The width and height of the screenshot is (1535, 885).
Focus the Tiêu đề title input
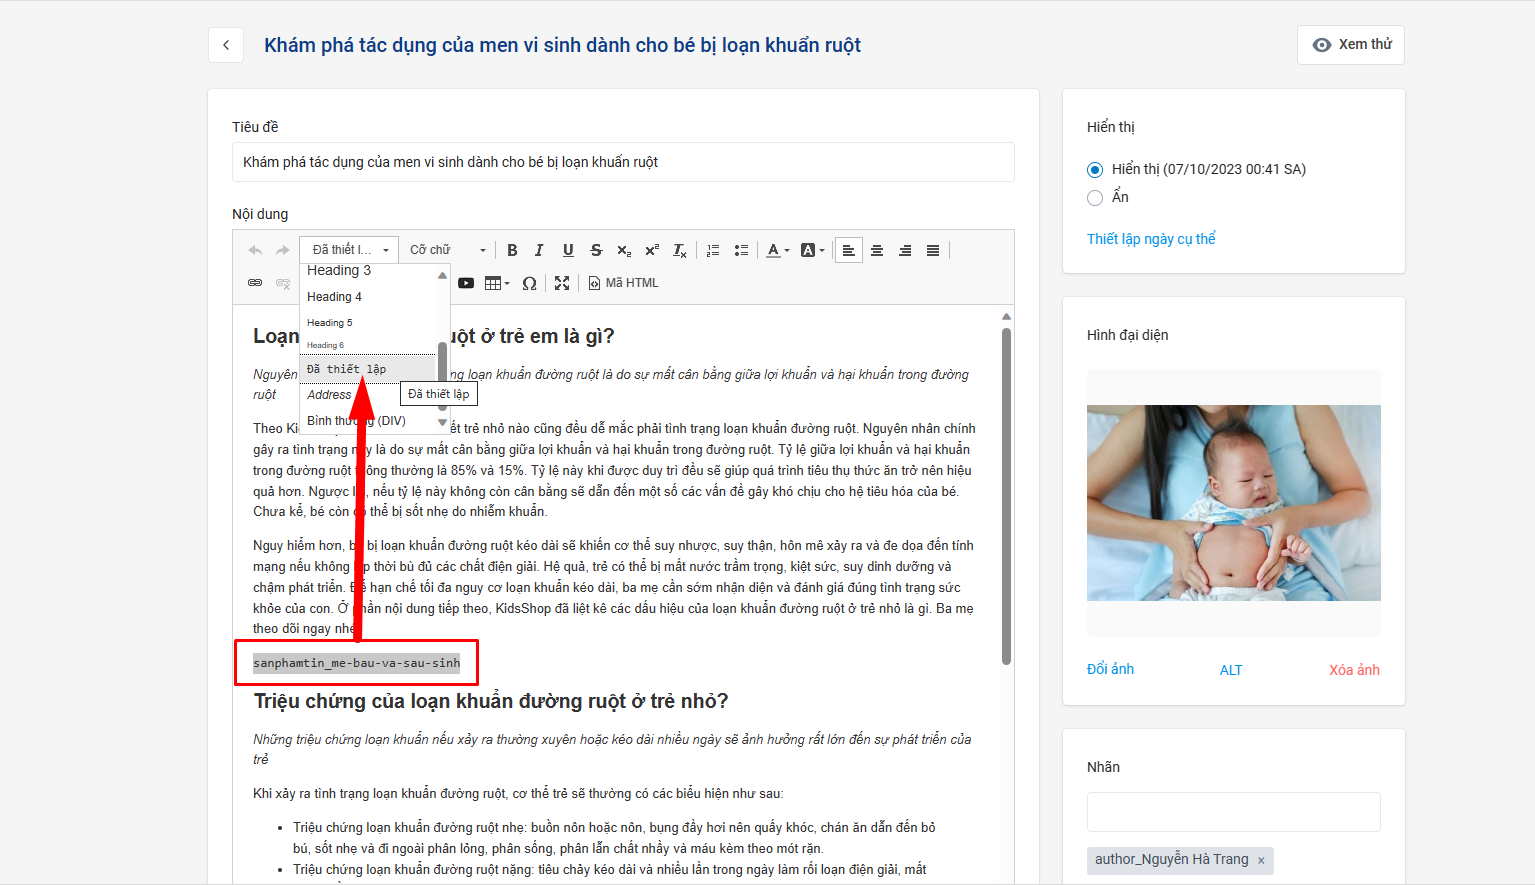623,162
